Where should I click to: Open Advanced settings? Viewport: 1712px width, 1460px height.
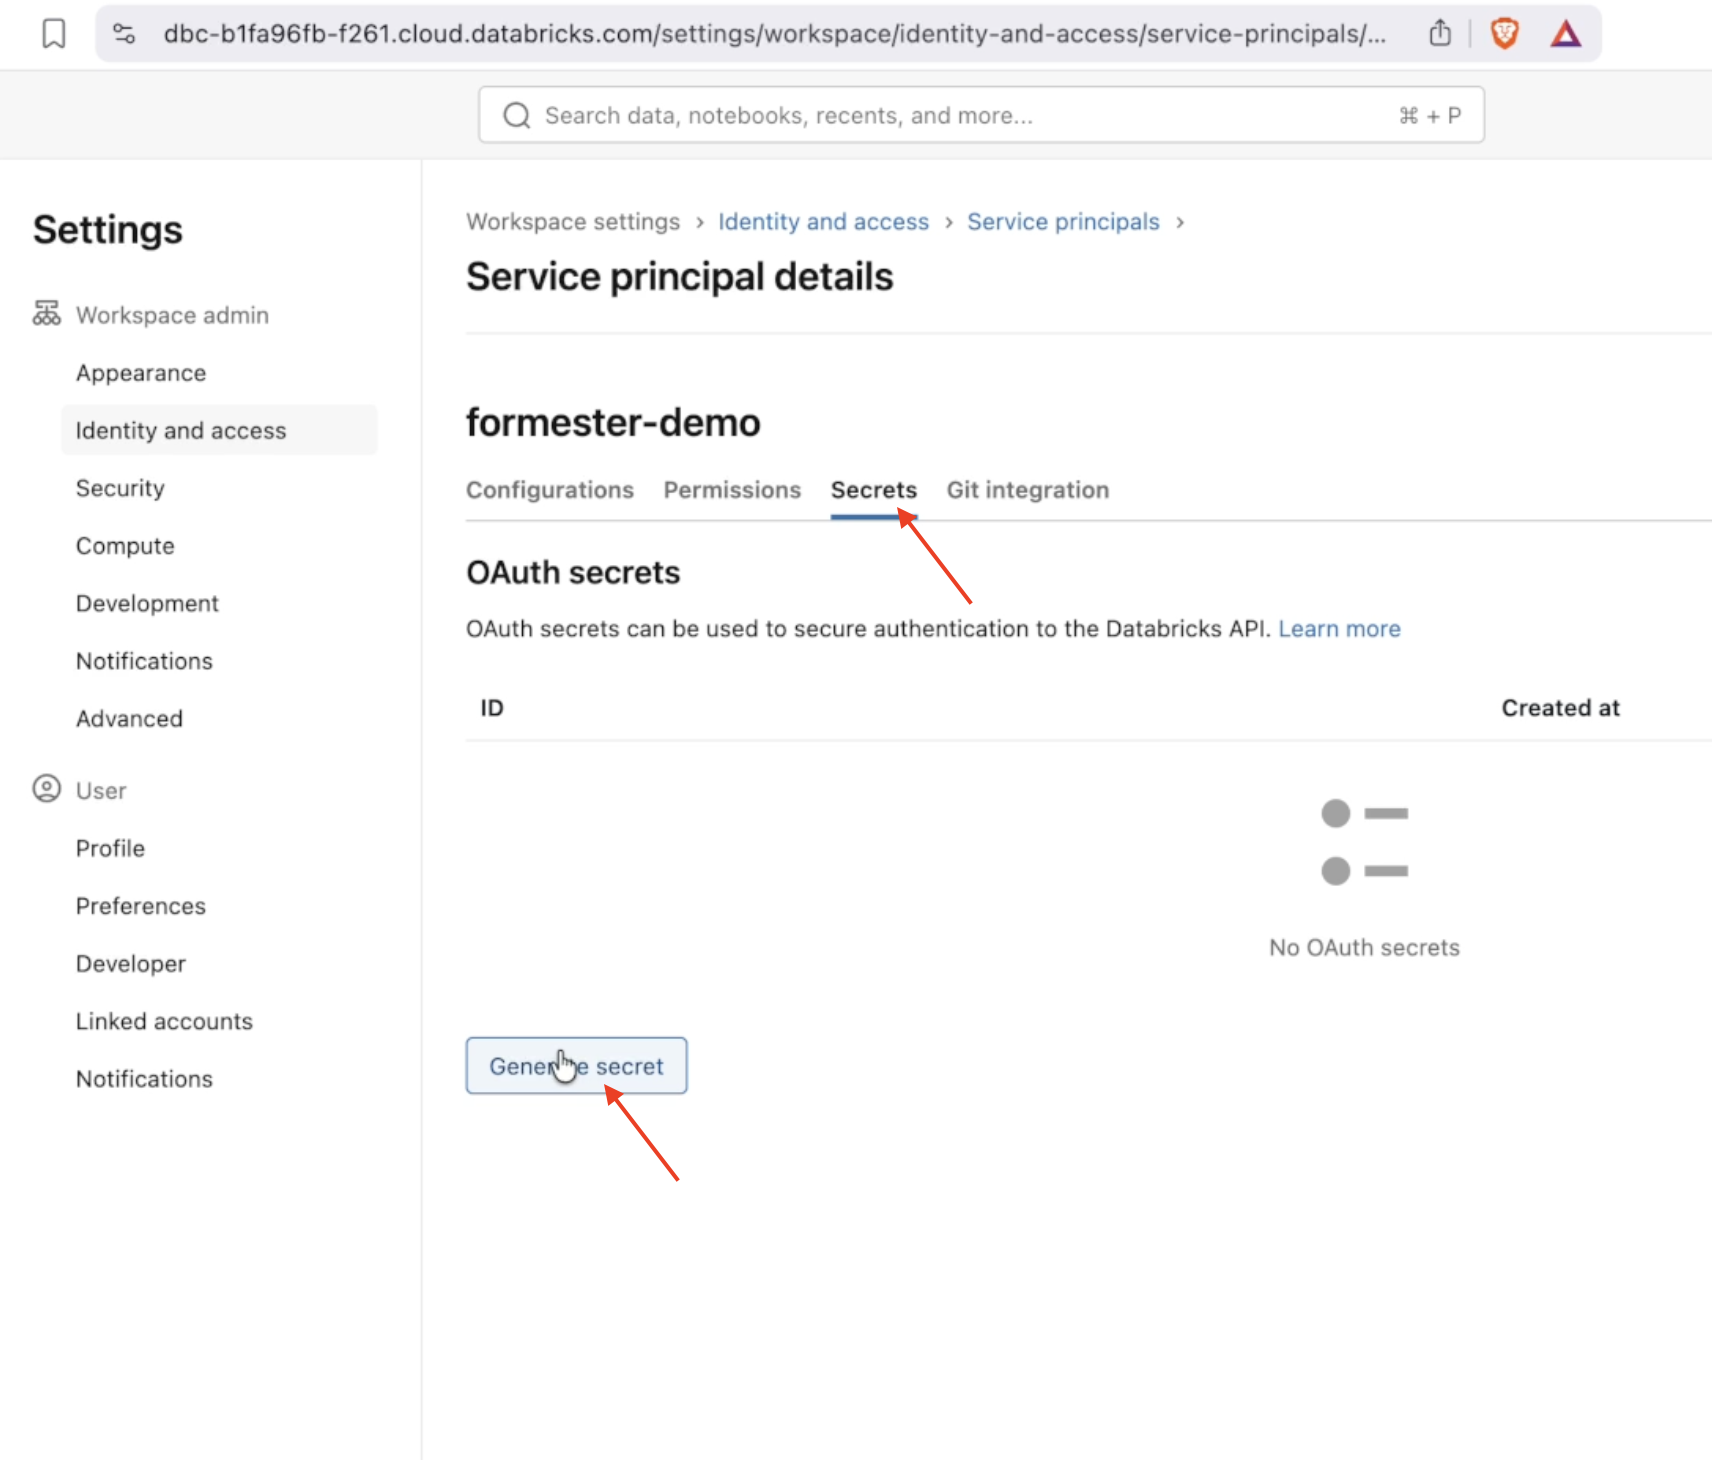pos(129,719)
